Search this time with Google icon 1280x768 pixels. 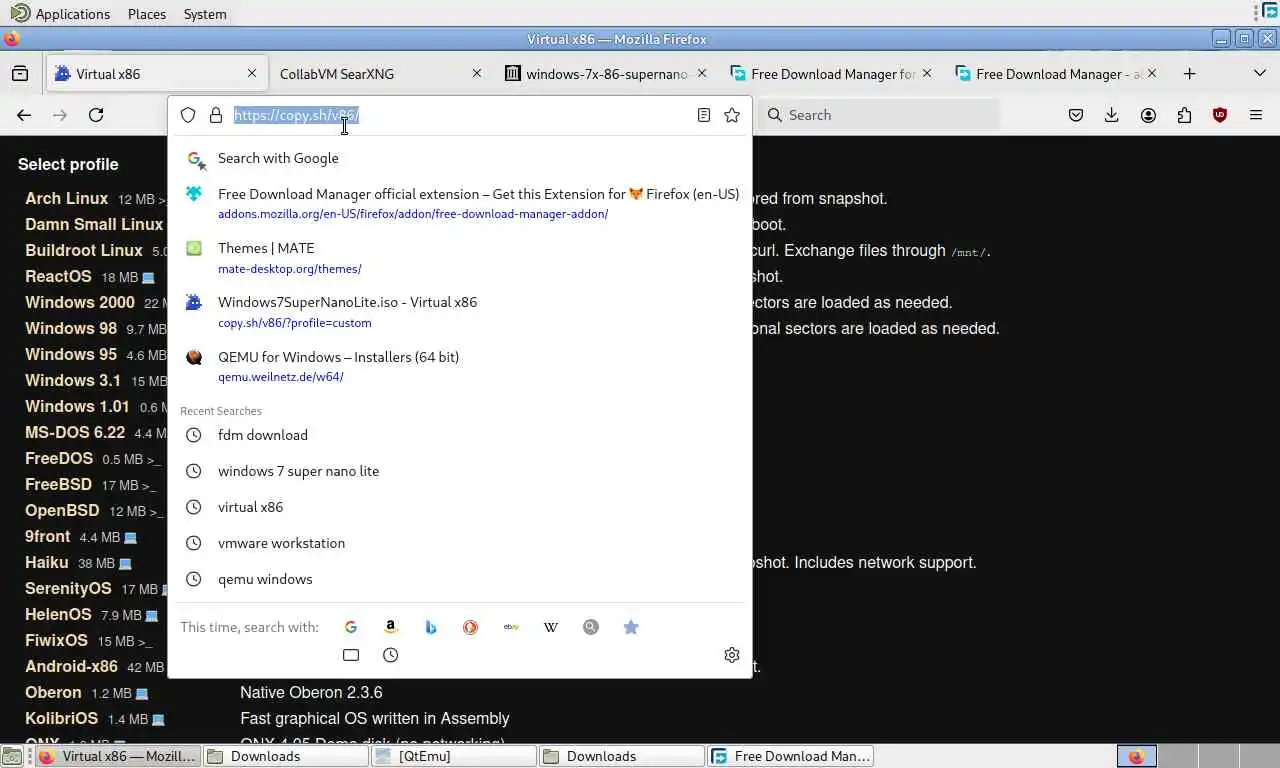351,627
